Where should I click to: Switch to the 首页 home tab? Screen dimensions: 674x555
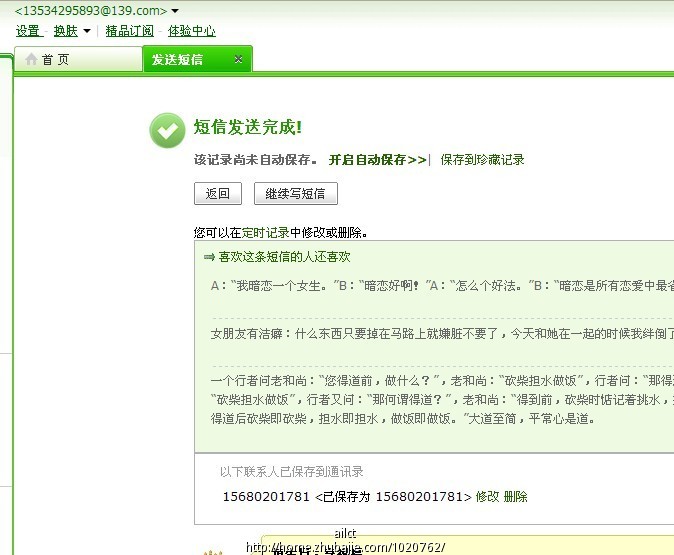coord(78,59)
